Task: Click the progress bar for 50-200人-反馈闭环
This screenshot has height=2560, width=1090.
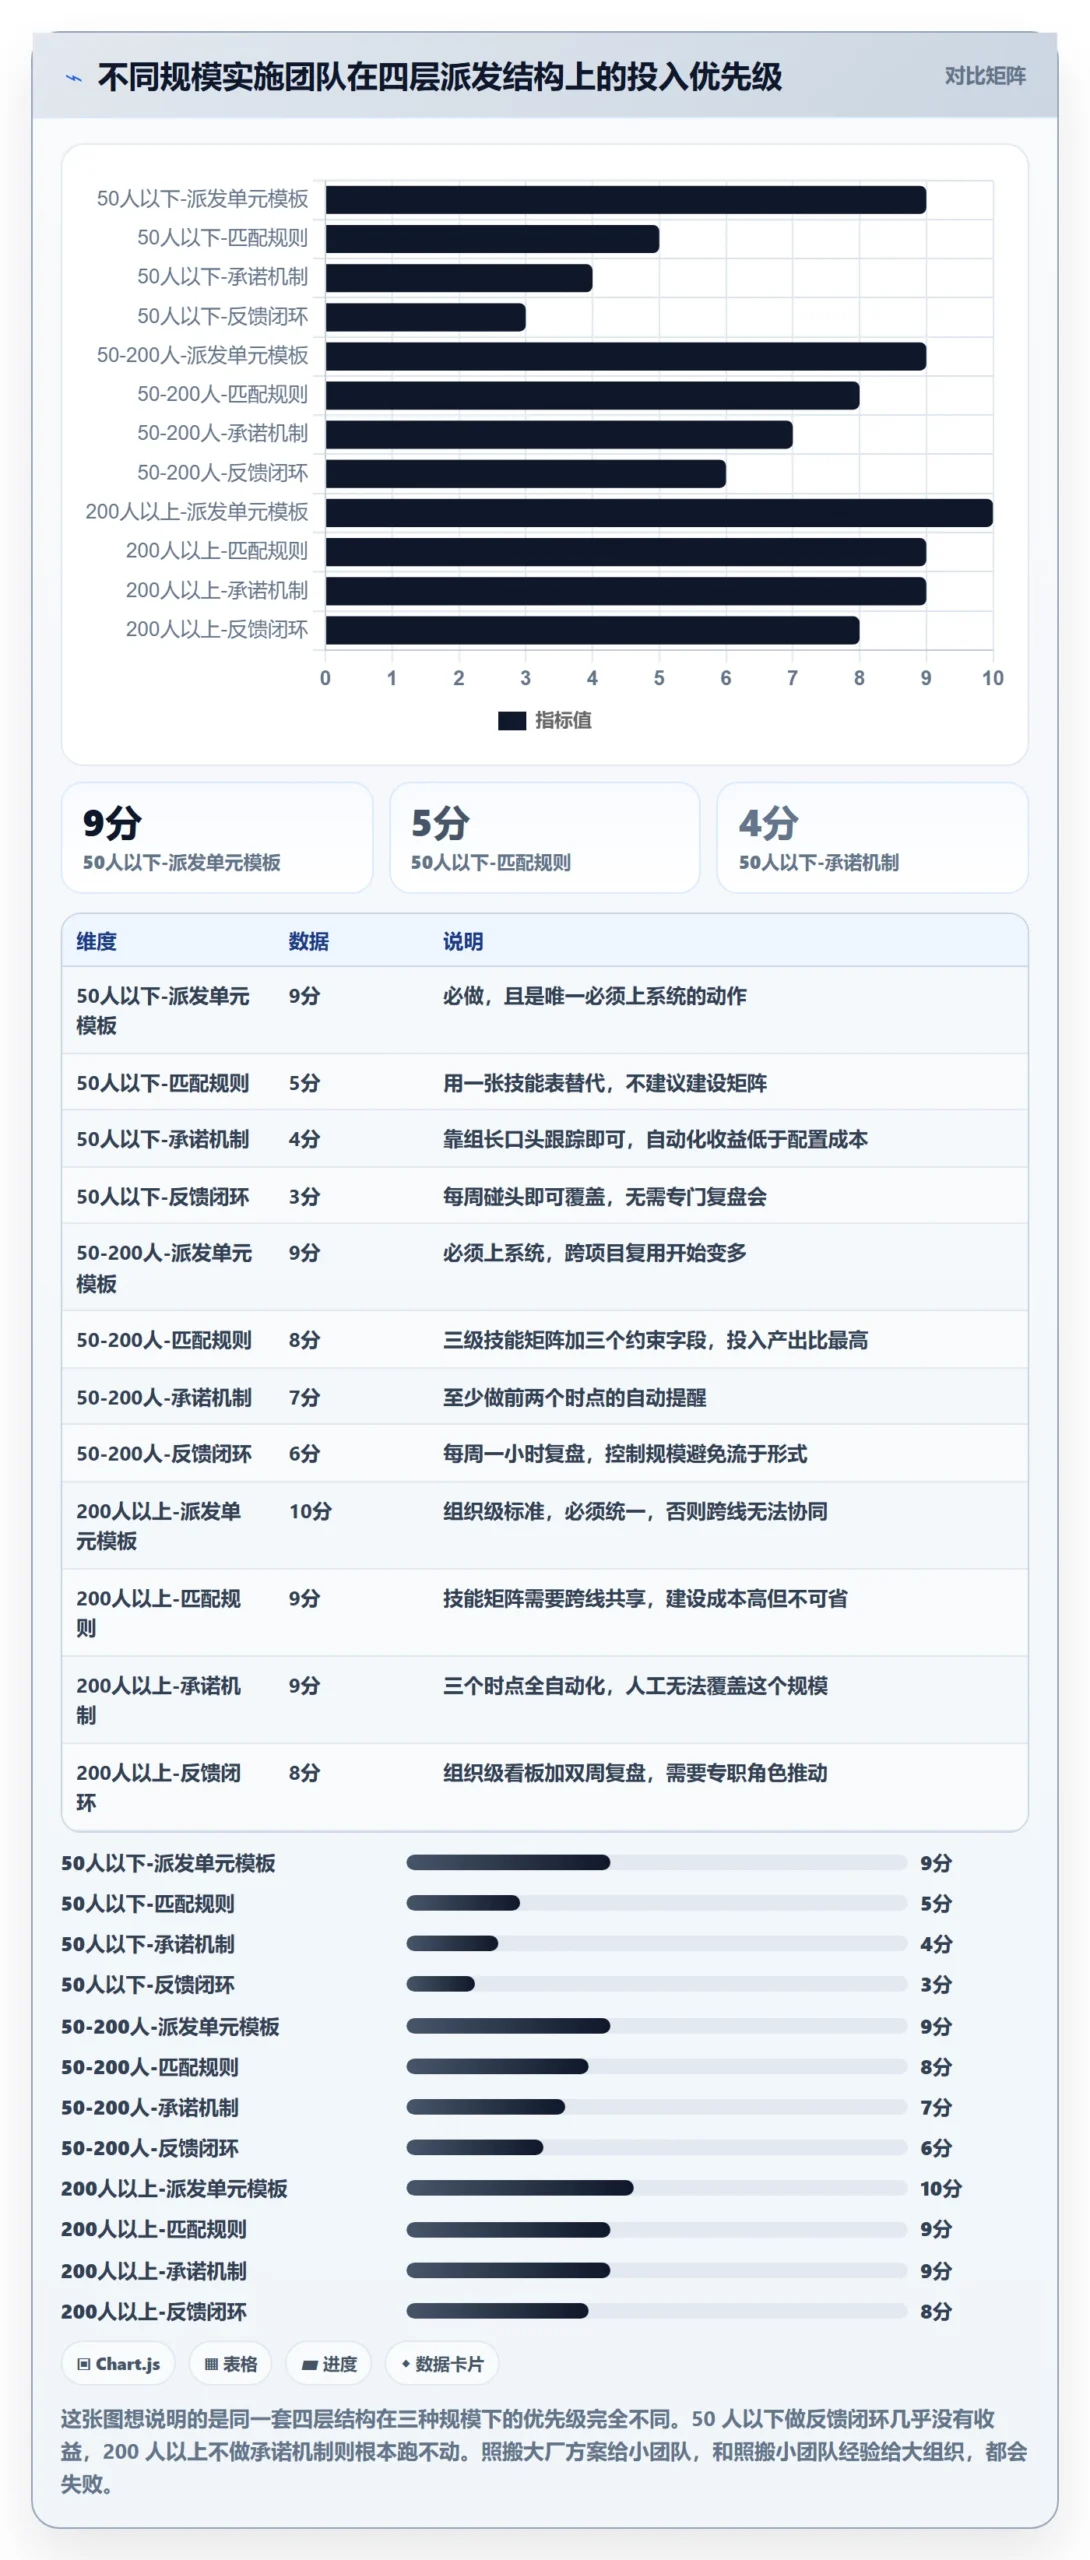Action: coord(656,2147)
